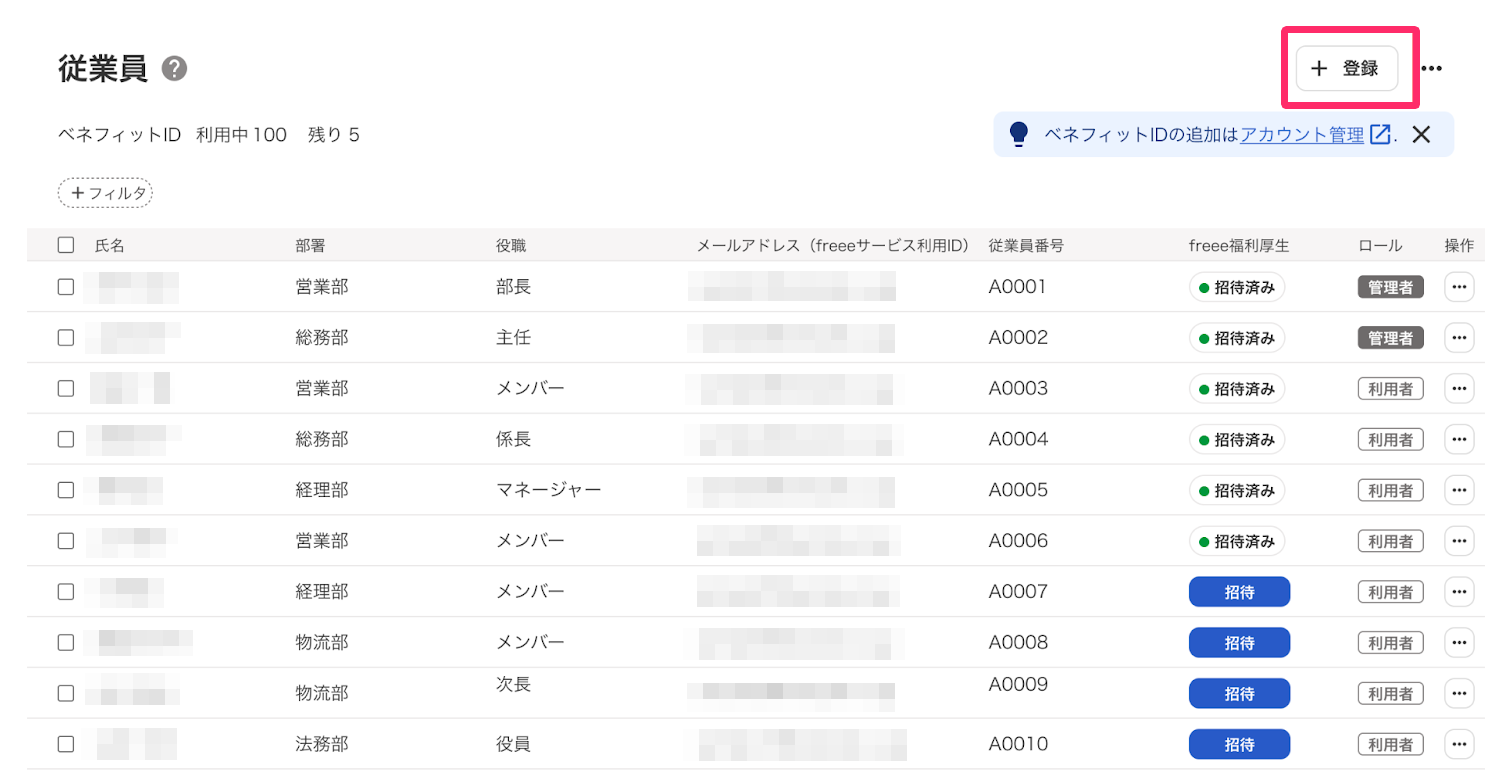Click the 利用者 role badge for employee A0004

pos(1390,439)
